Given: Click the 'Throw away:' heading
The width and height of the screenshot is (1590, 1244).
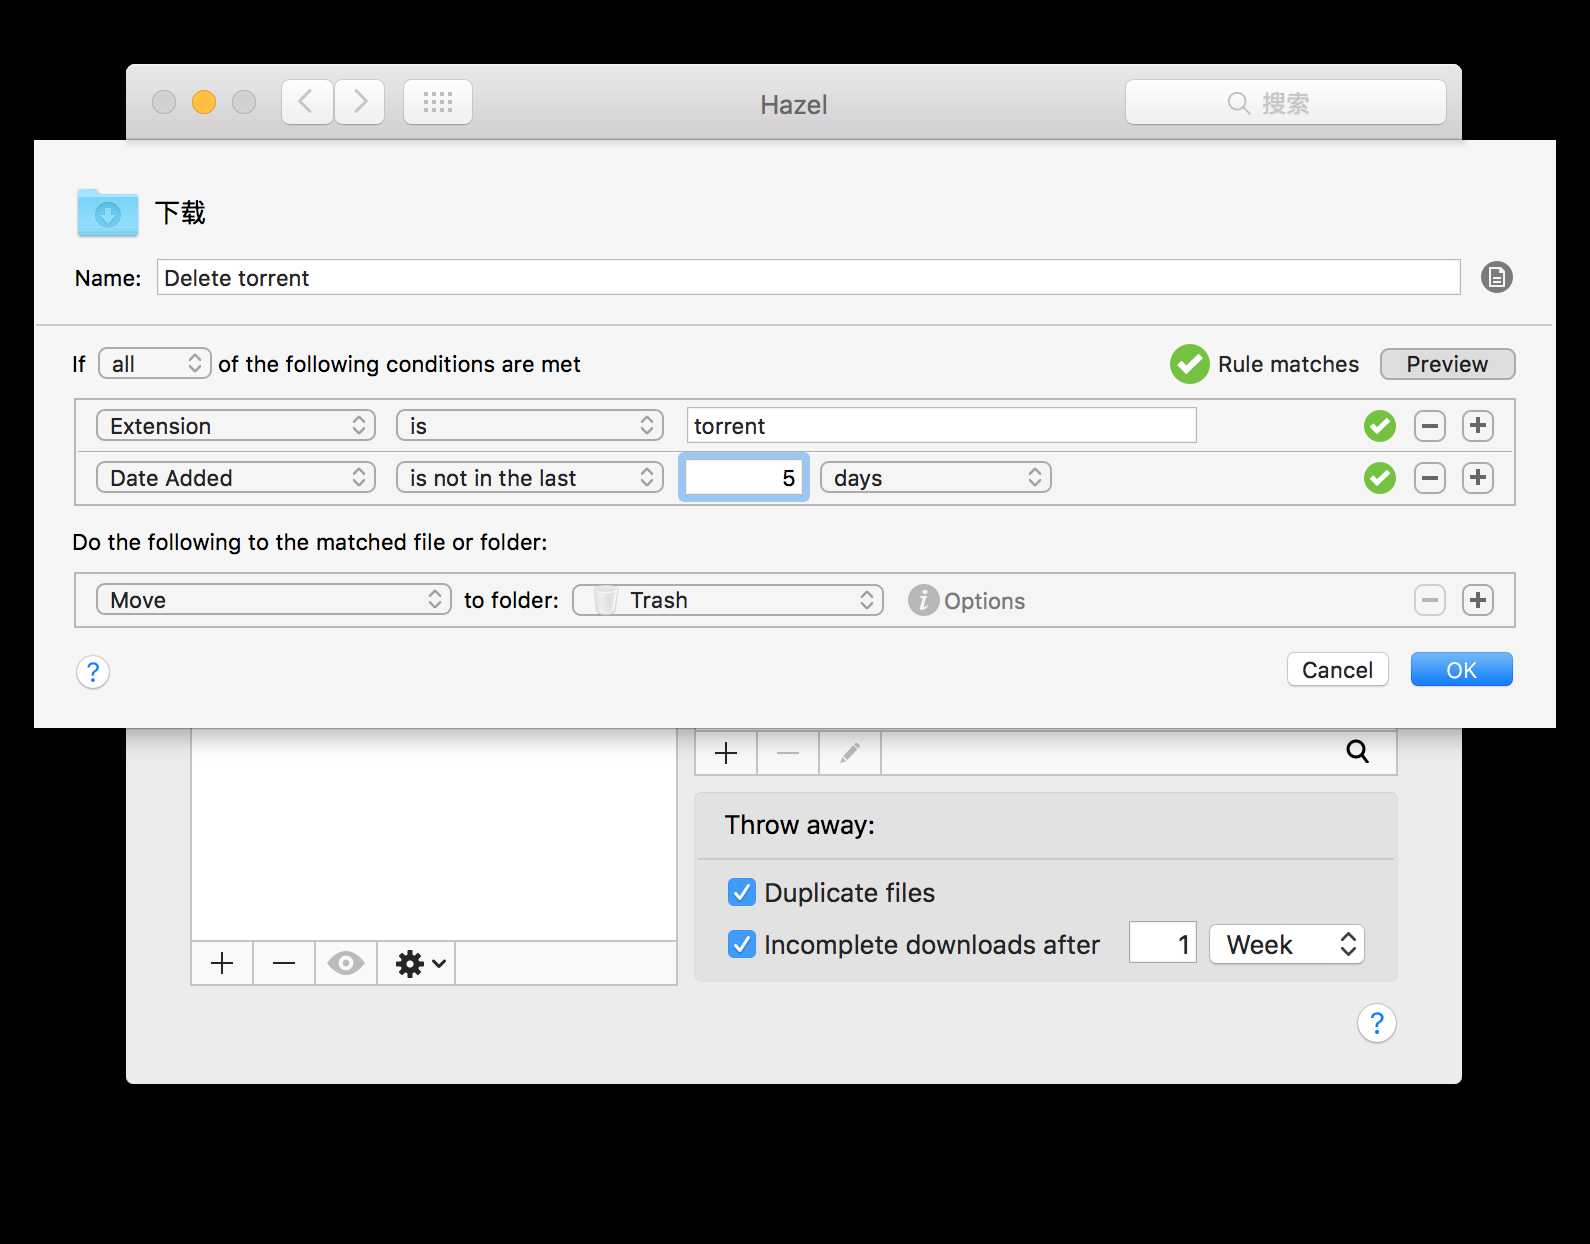Looking at the screenshot, I should [x=799, y=825].
